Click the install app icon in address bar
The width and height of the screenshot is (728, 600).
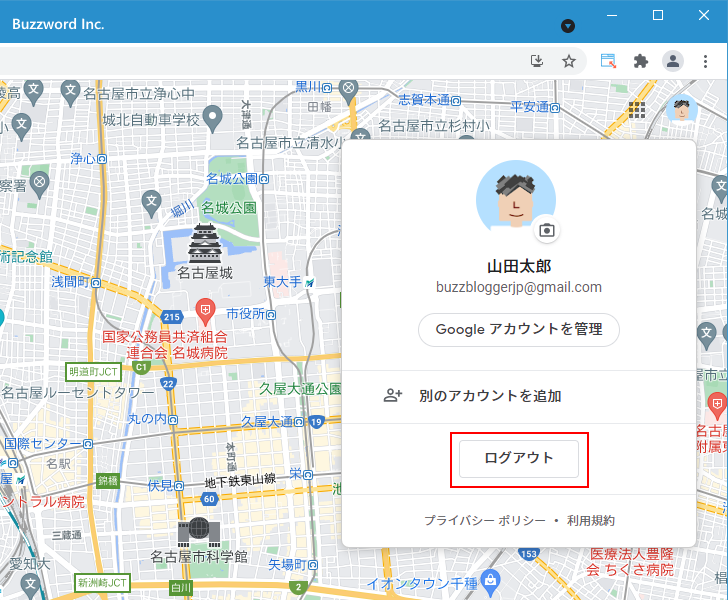point(537,61)
